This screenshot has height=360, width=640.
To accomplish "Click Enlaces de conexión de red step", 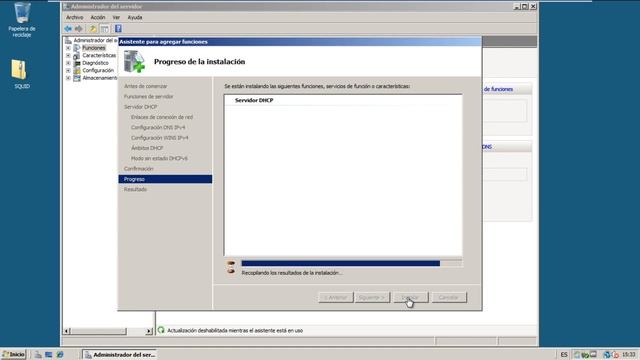I will tap(162, 117).
